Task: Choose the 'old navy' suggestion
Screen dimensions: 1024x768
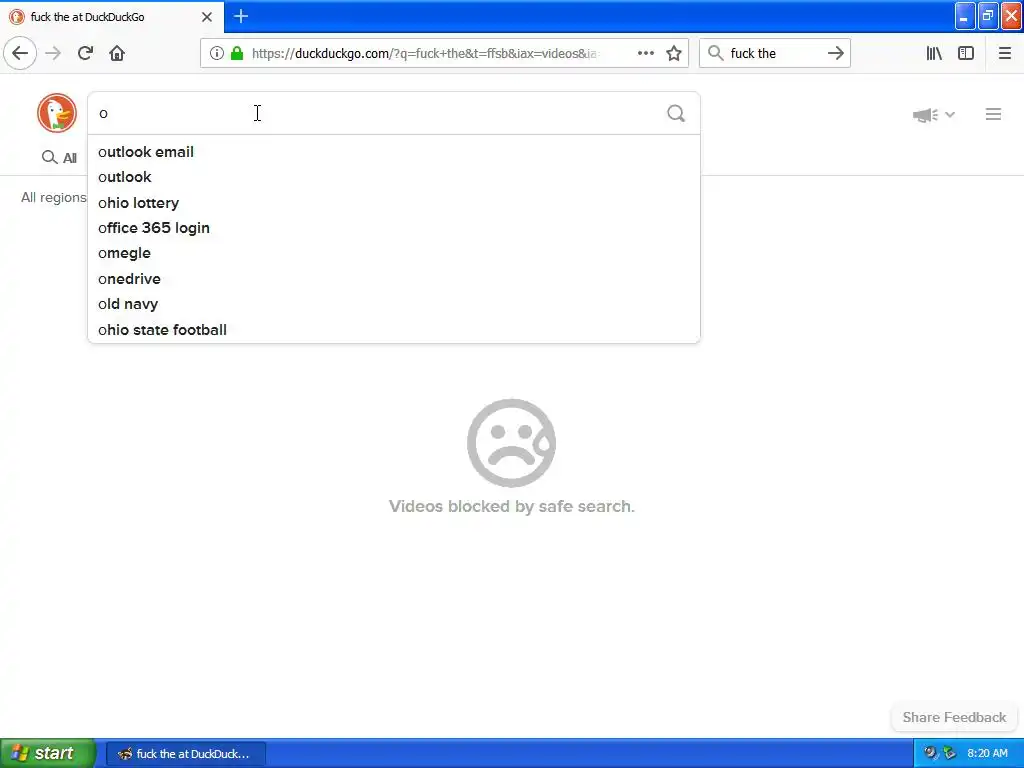Action: 394,304
